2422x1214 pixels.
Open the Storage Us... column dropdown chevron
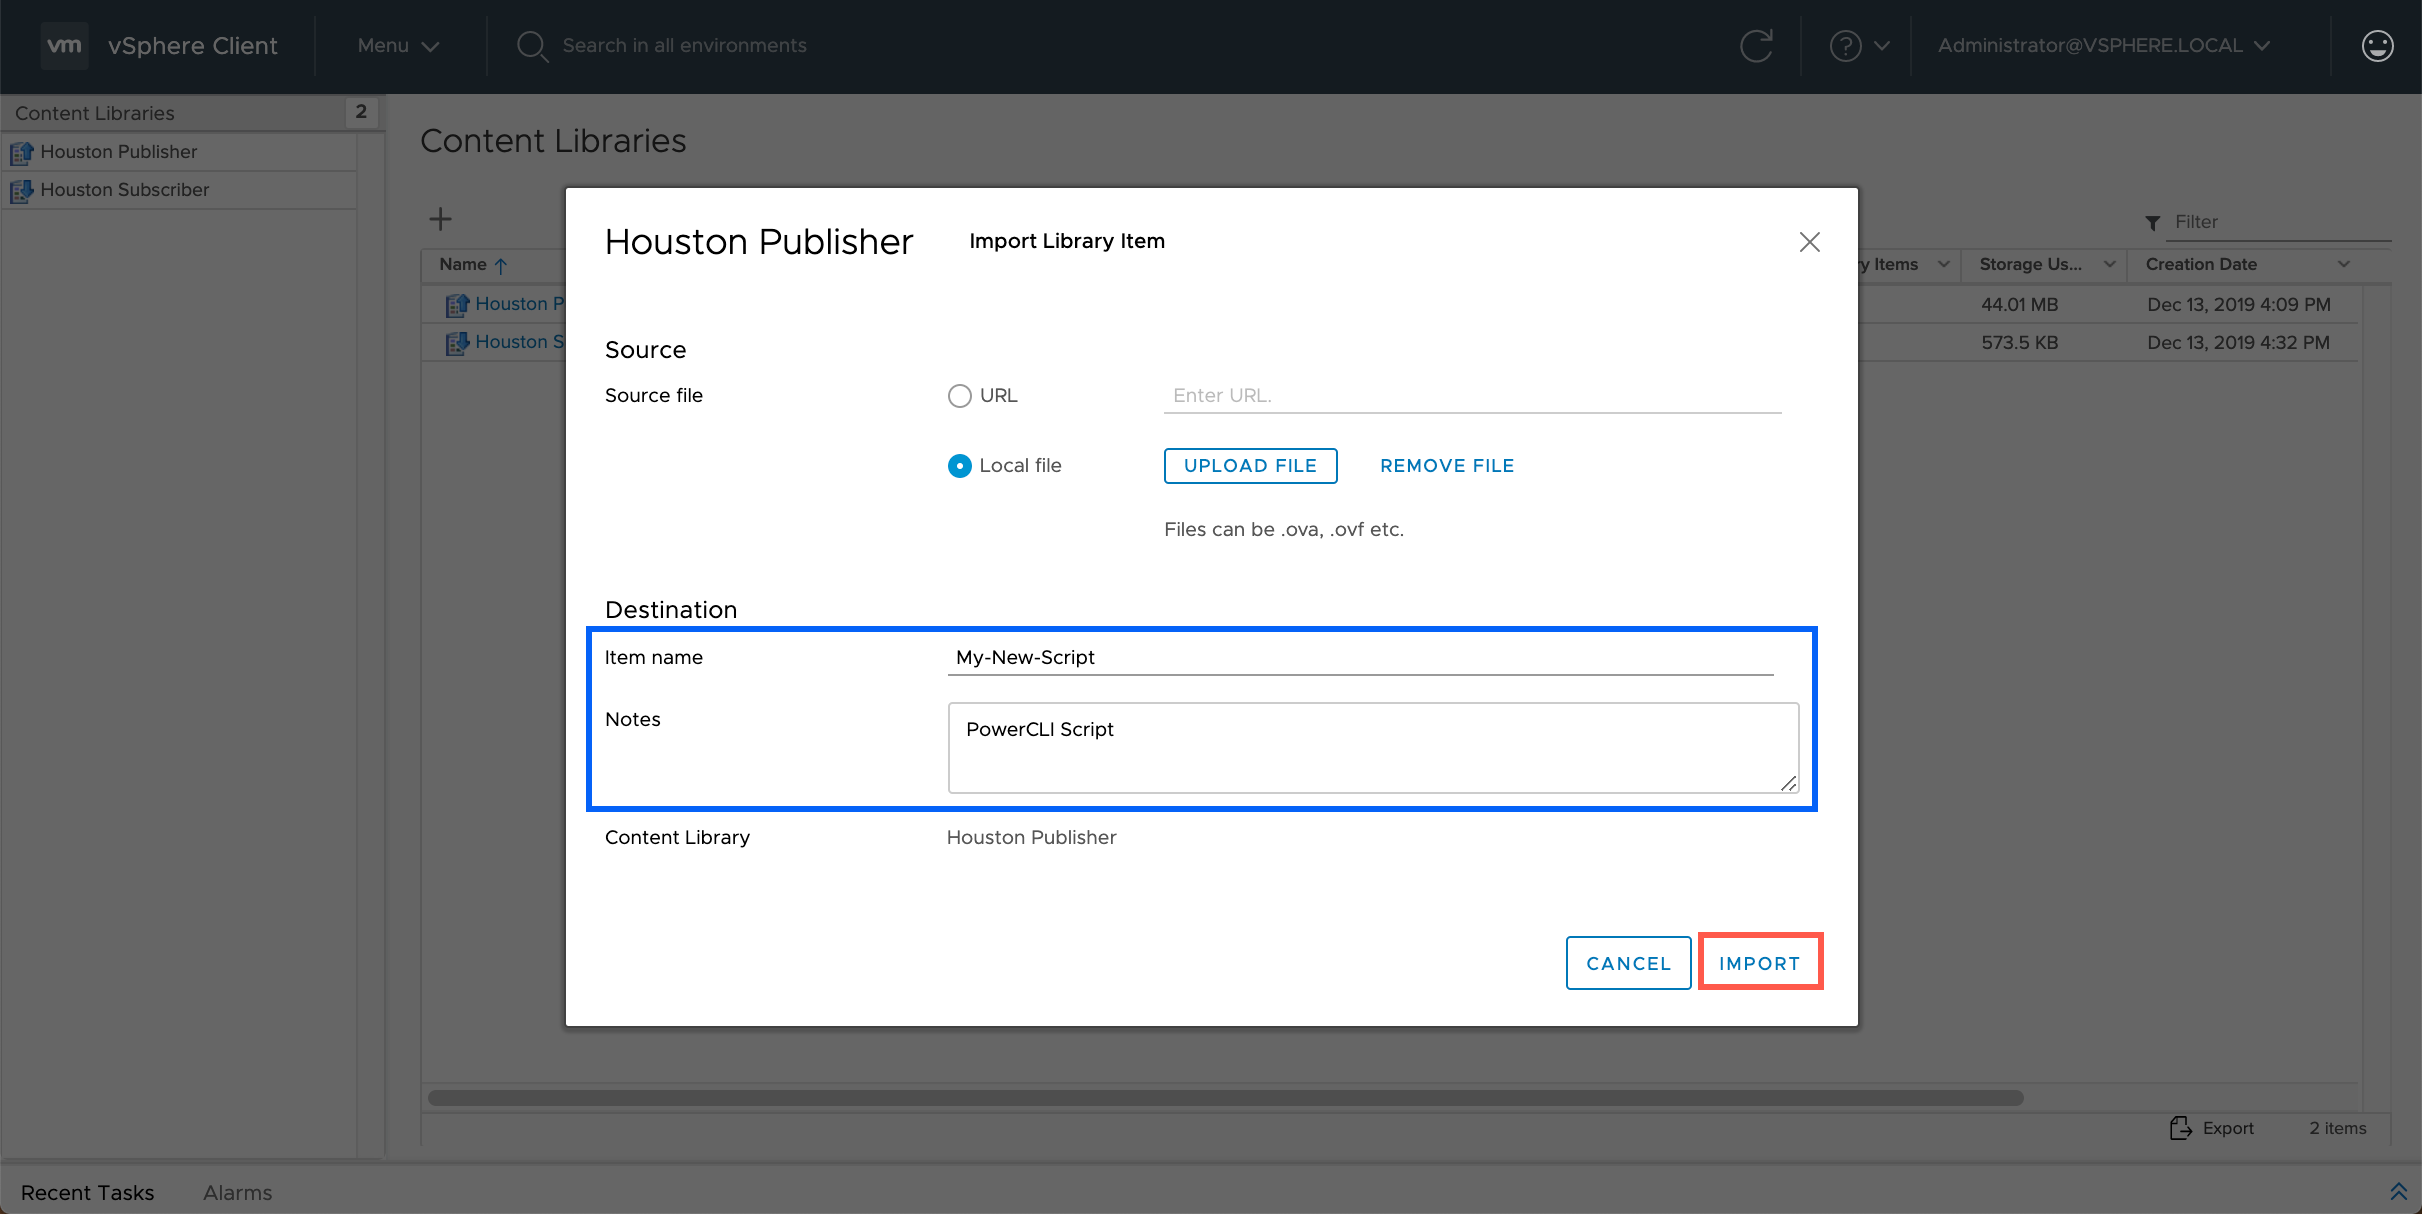point(2109,264)
